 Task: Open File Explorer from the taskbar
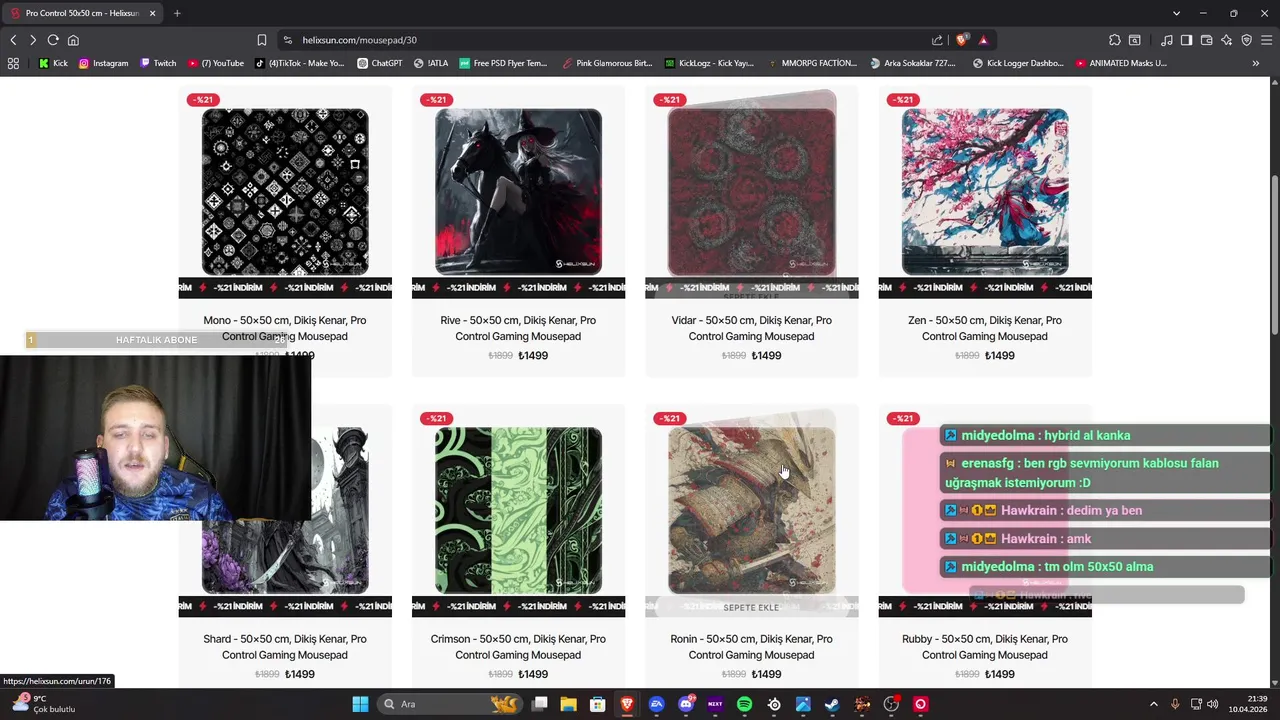[x=568, y=704]
